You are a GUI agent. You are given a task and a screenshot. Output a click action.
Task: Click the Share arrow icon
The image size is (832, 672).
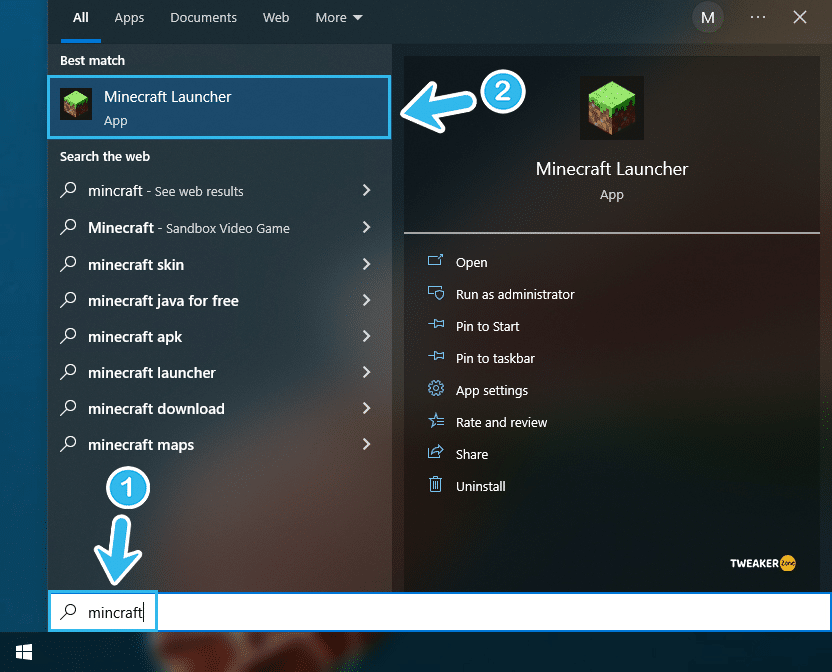click(436, 452)
